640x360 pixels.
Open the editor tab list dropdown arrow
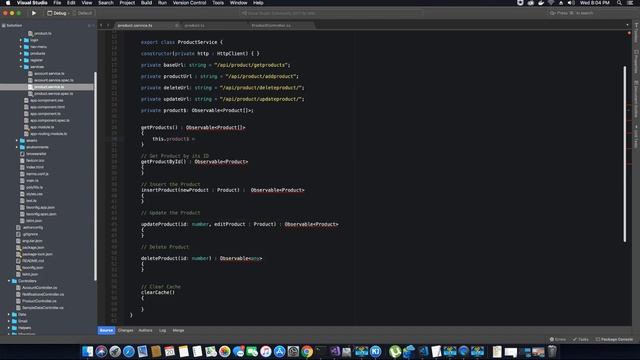(x=627, y=25)
